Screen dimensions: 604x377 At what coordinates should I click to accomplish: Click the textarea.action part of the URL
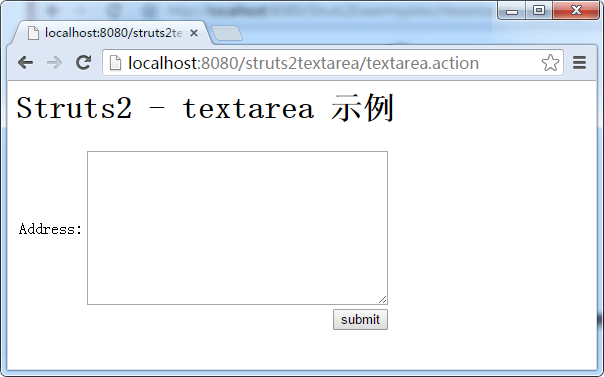click(x=422, y=63)
